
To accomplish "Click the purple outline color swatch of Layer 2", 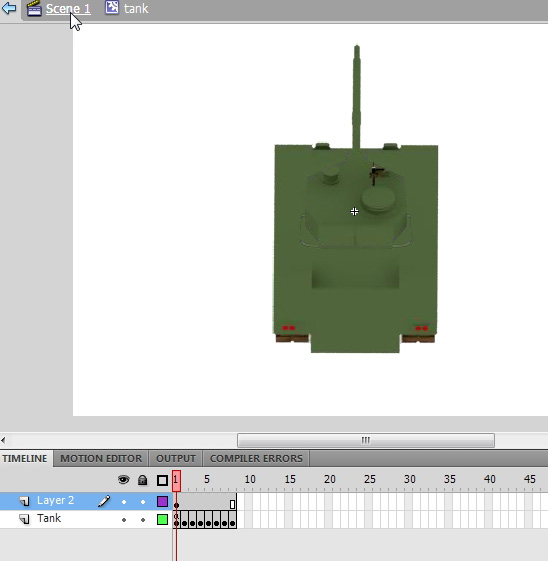I will pos(162,502).
